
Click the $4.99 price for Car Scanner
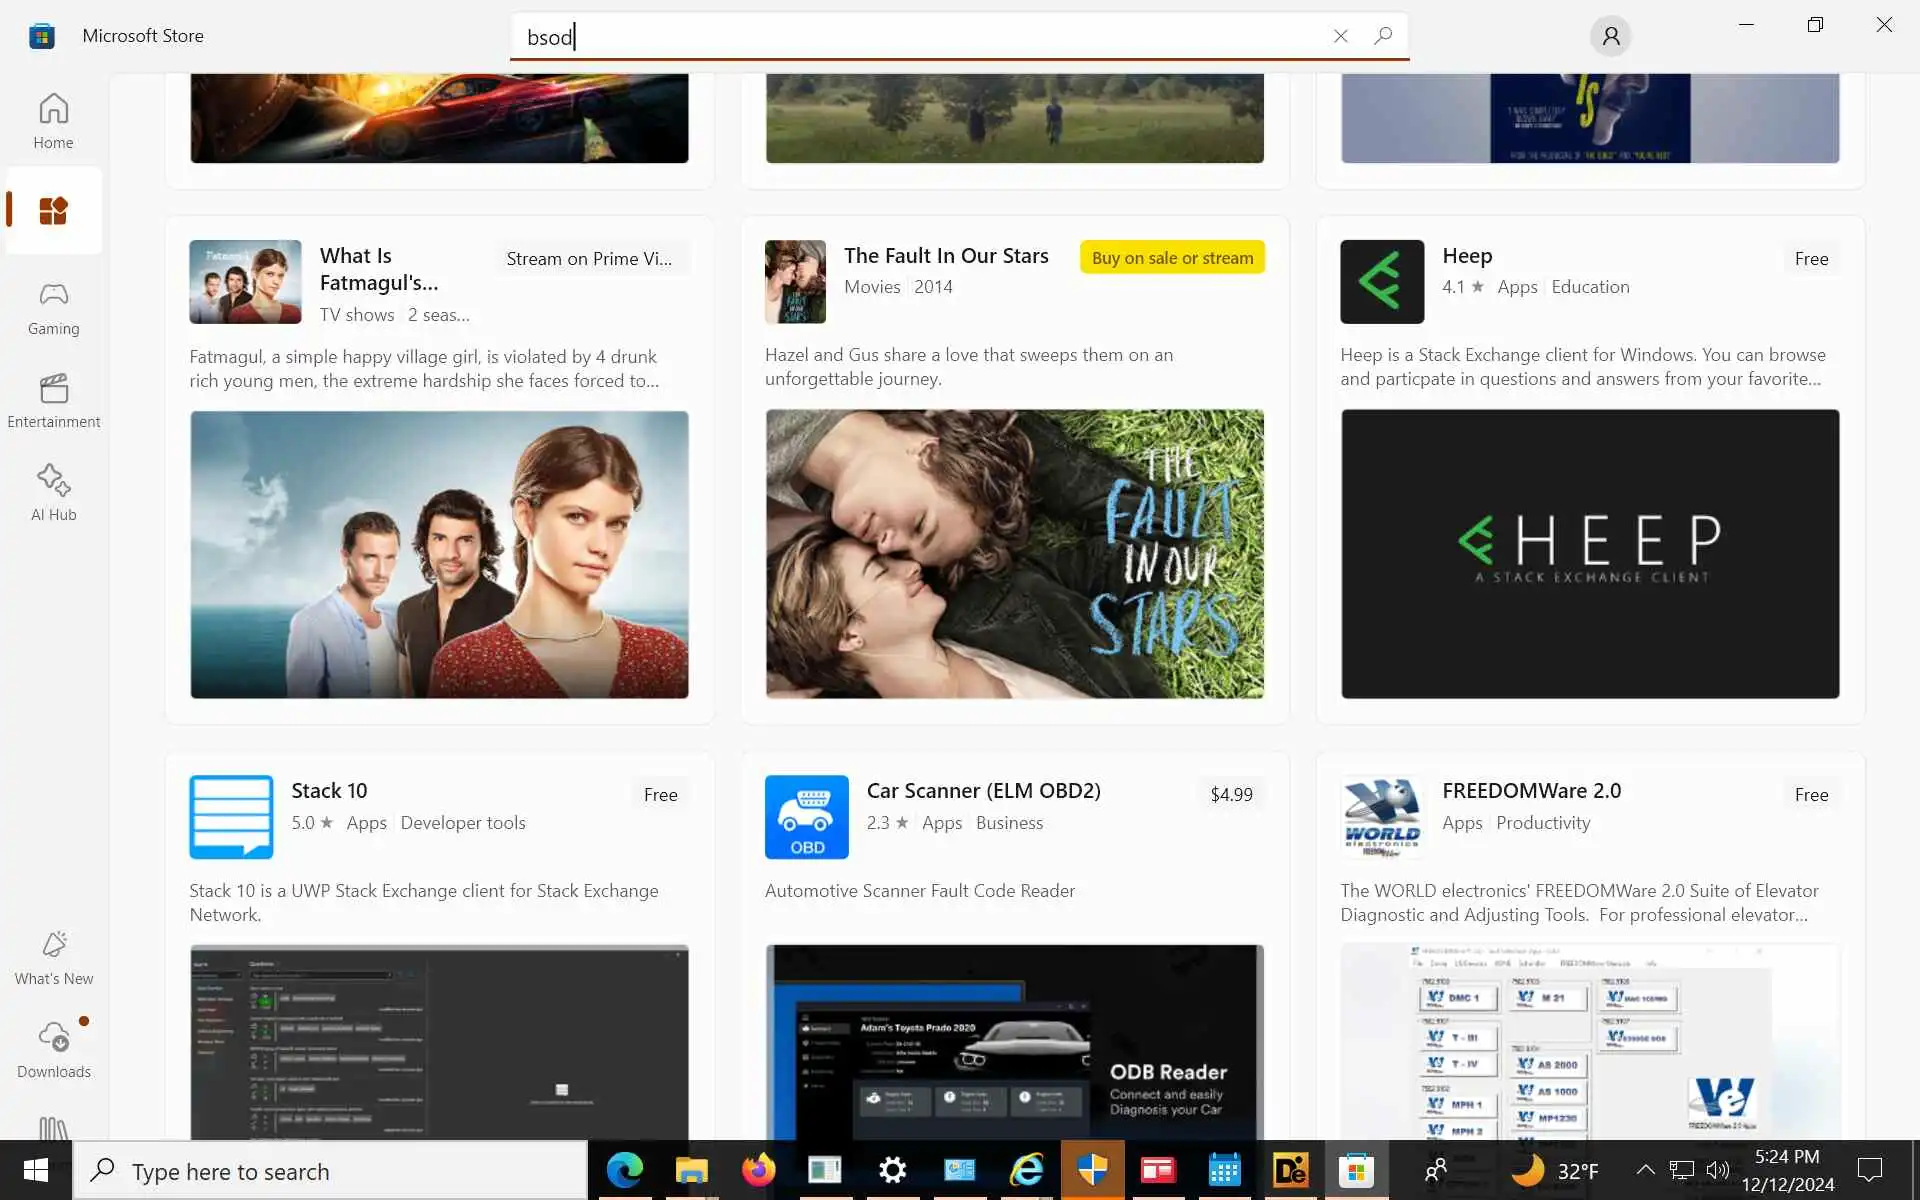point(1231,794)
